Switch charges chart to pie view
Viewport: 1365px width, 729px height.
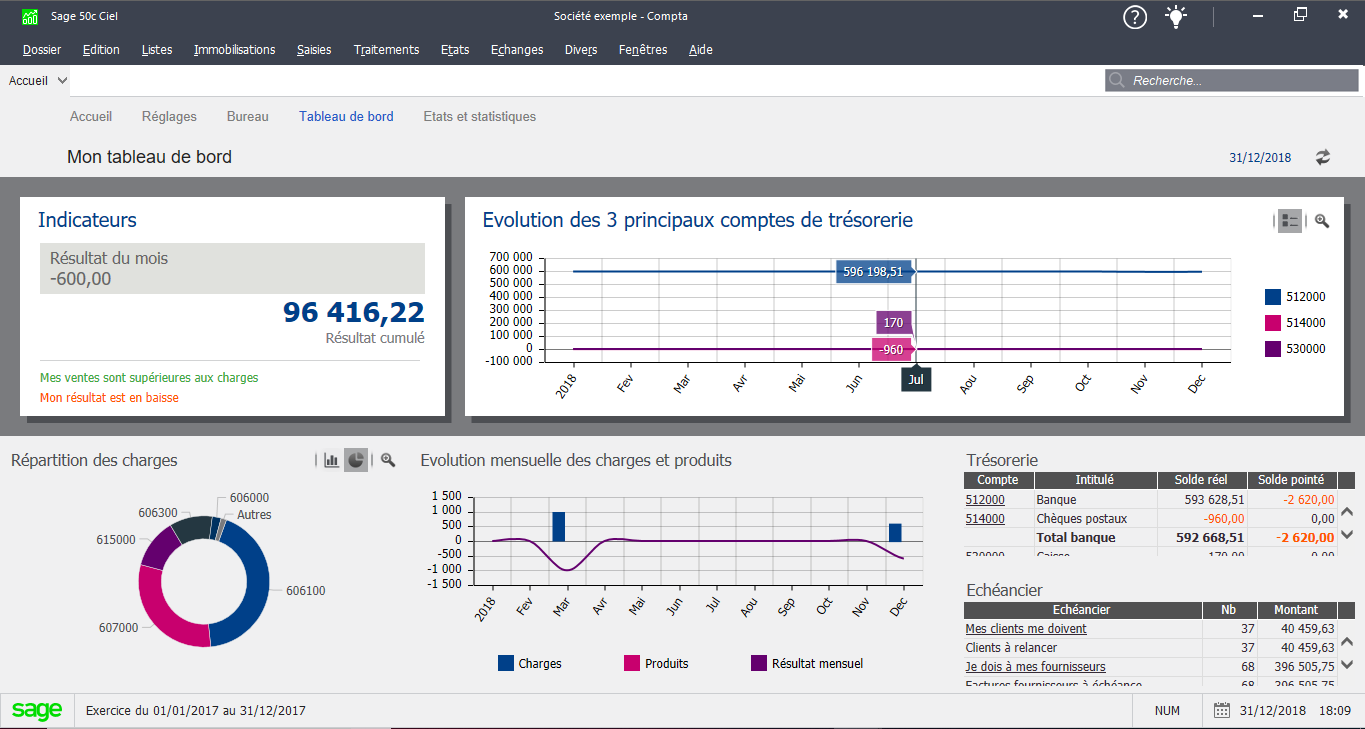[356, 460]
